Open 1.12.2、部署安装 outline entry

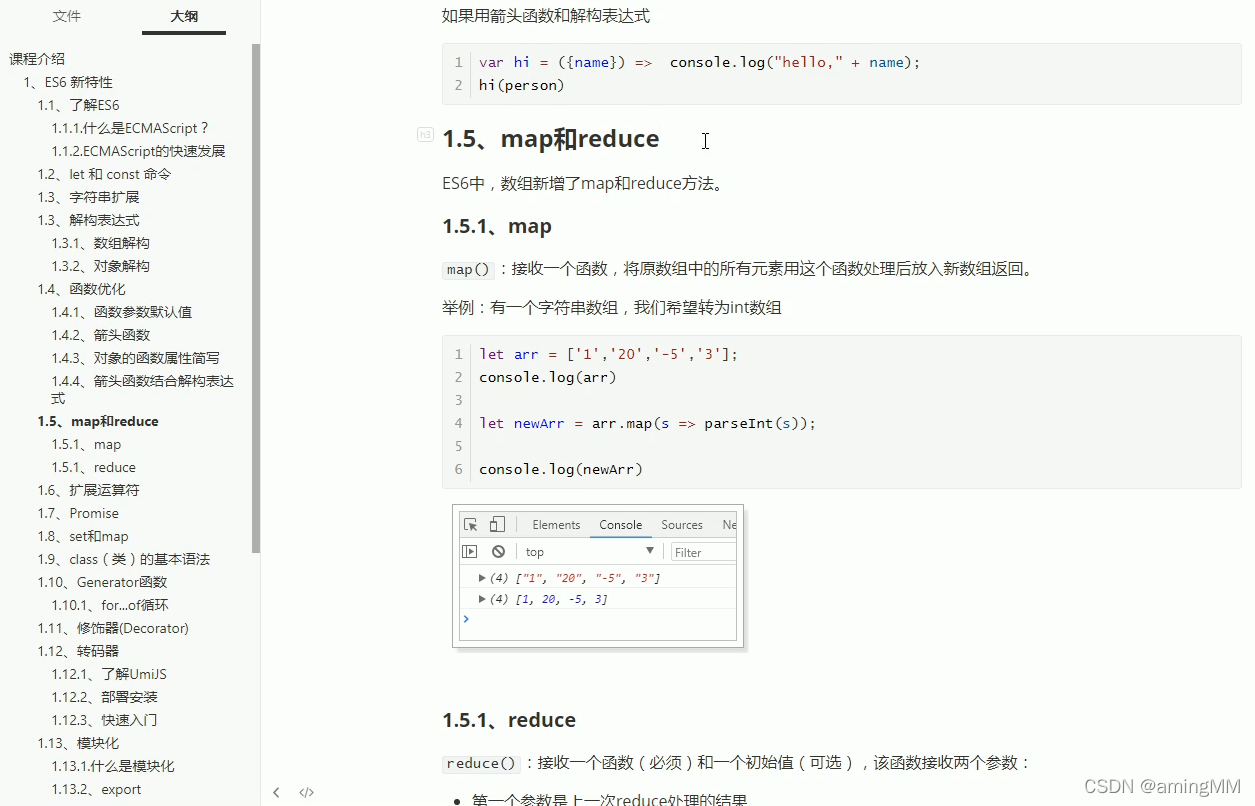(x=105, y=697)
